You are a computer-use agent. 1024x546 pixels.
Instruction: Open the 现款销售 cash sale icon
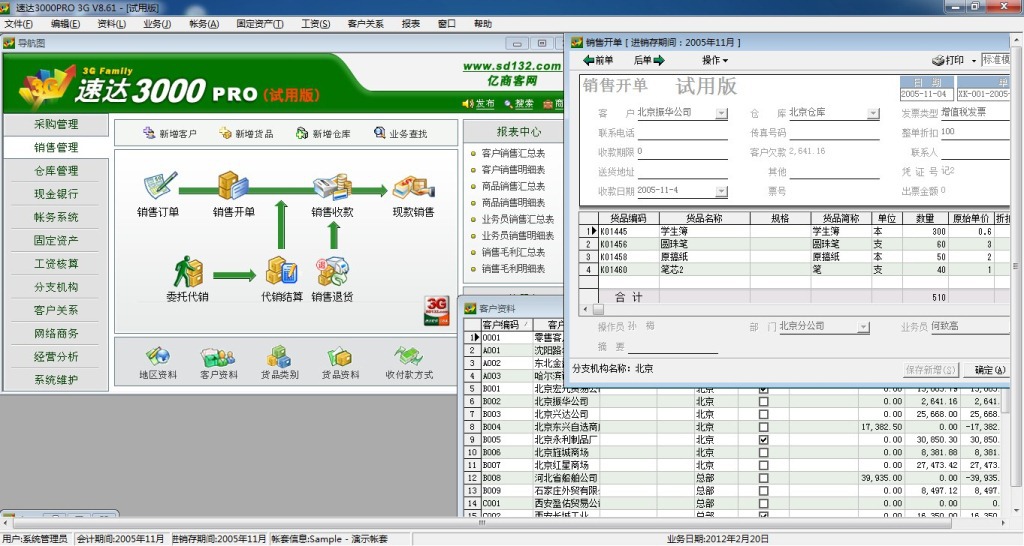tap(413, 187)
